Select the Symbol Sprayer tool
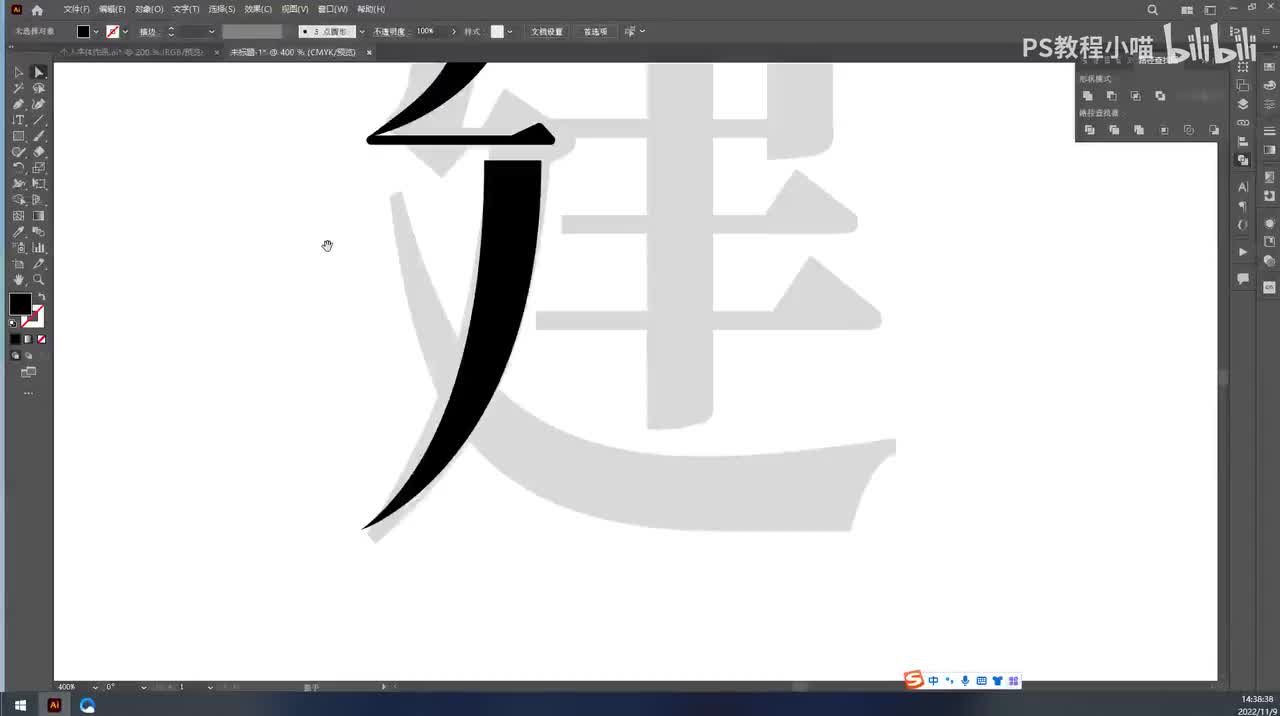 [x=18, y=248]
